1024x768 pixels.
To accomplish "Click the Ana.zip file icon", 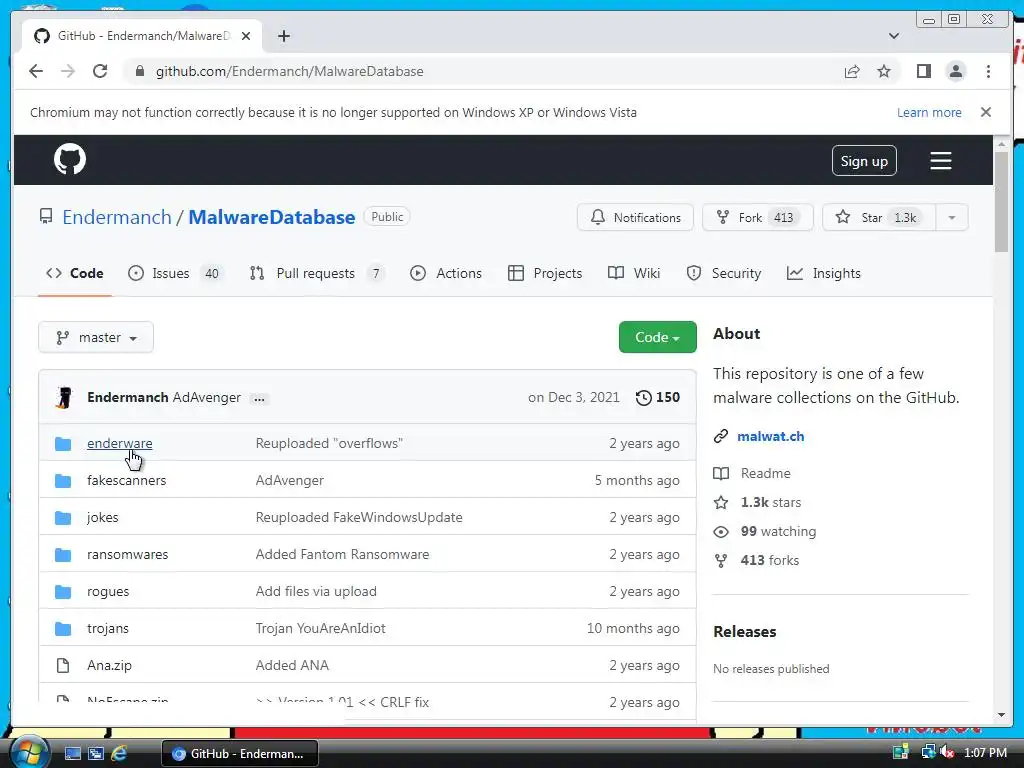I will pyautogui.click(x=63, y=665).
